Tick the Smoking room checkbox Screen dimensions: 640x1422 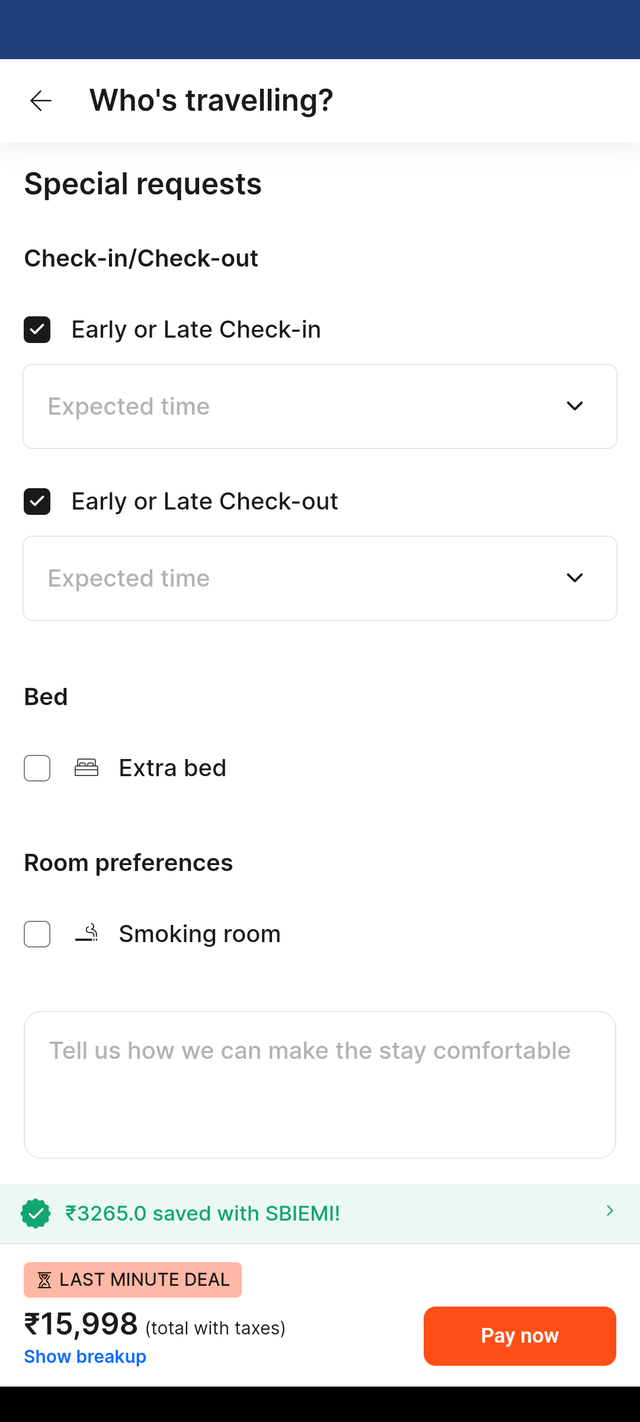click(x=37, y=934)
